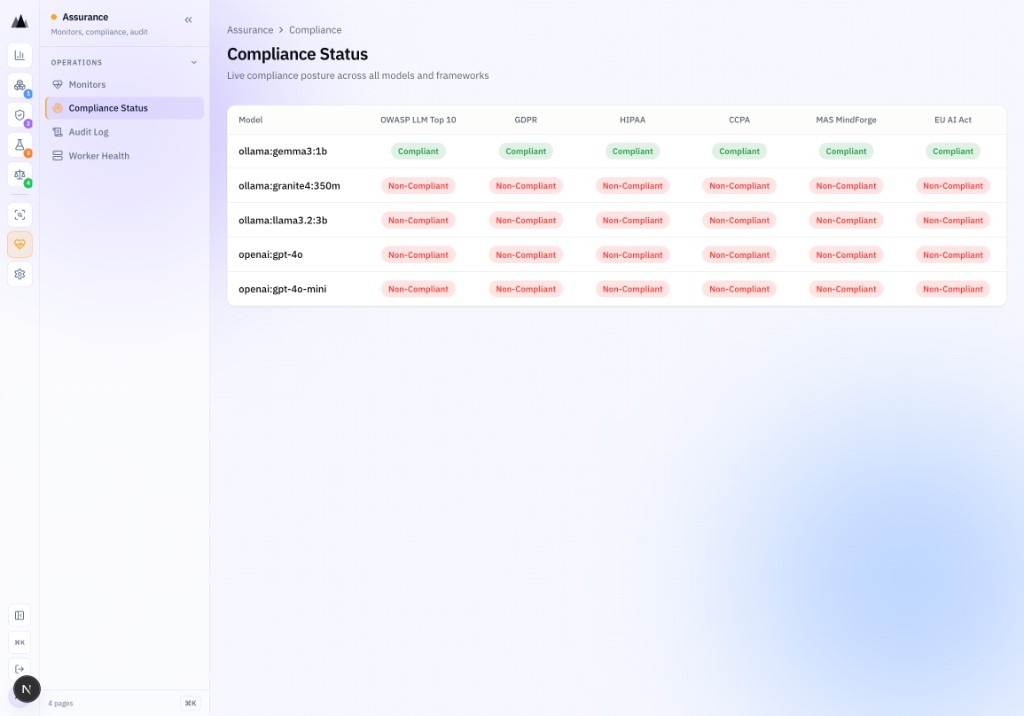Open the Next.js N dev badge
The width and height of the screenshot is (1024, 716).
tap(27, 689)
